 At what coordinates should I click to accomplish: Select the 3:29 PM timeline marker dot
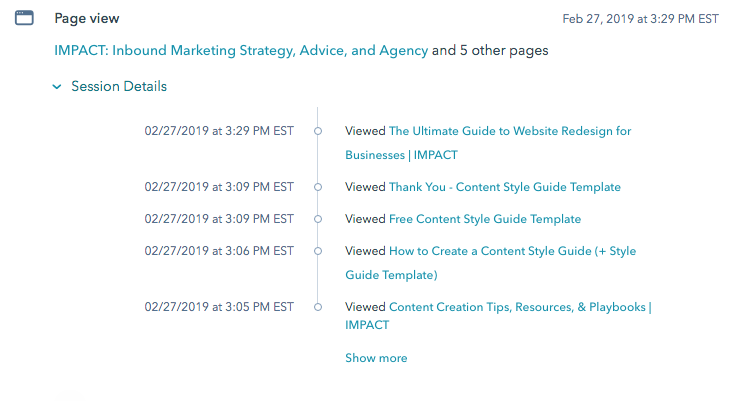318,131
